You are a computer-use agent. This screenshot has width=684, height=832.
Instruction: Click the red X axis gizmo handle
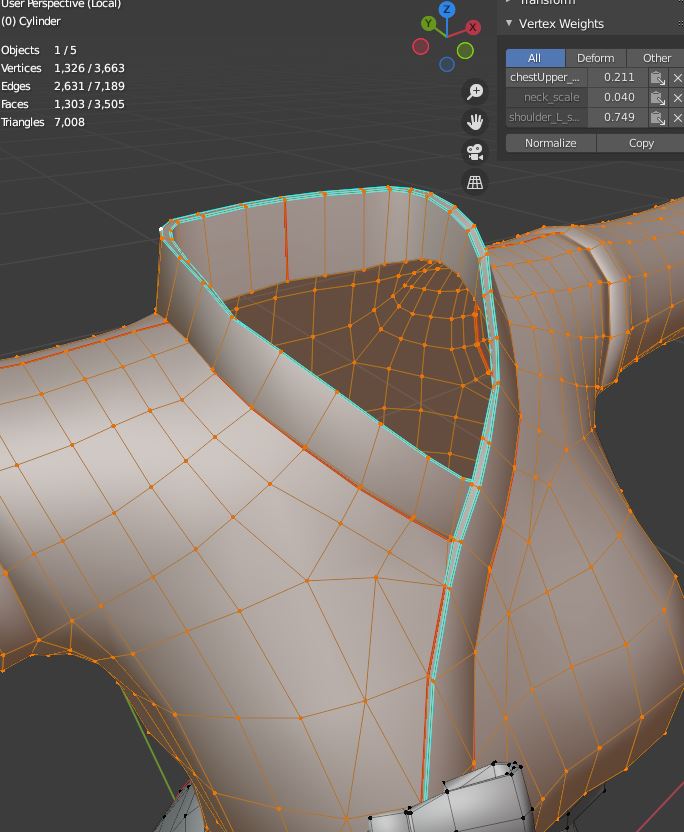(472, 27)
